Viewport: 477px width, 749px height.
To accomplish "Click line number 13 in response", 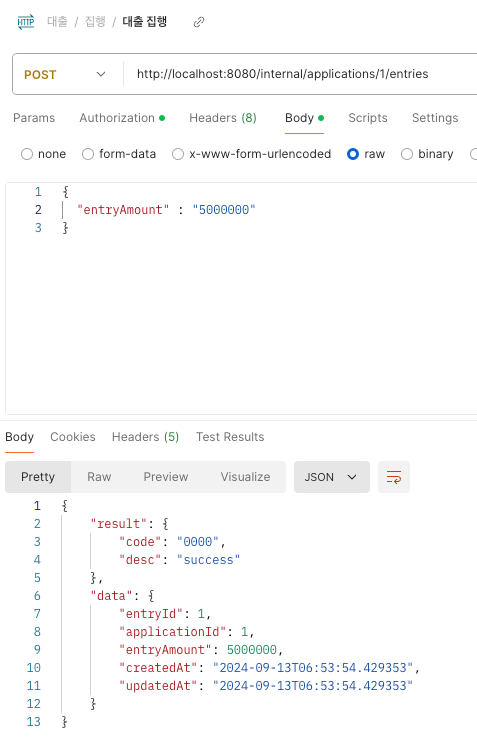I will point(33,722).
